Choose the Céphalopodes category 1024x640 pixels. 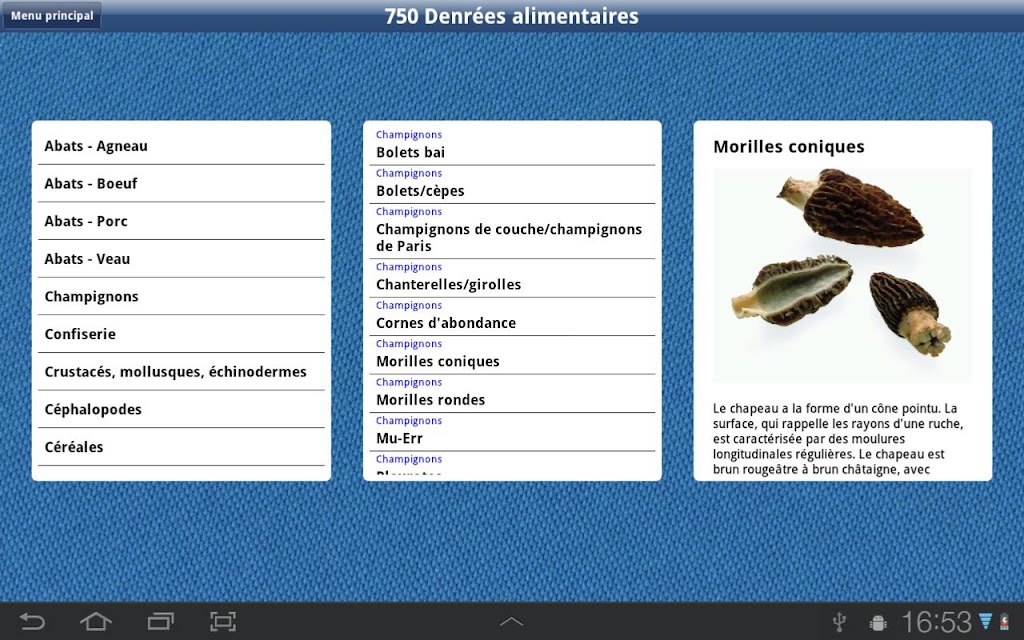coord(181,409)
